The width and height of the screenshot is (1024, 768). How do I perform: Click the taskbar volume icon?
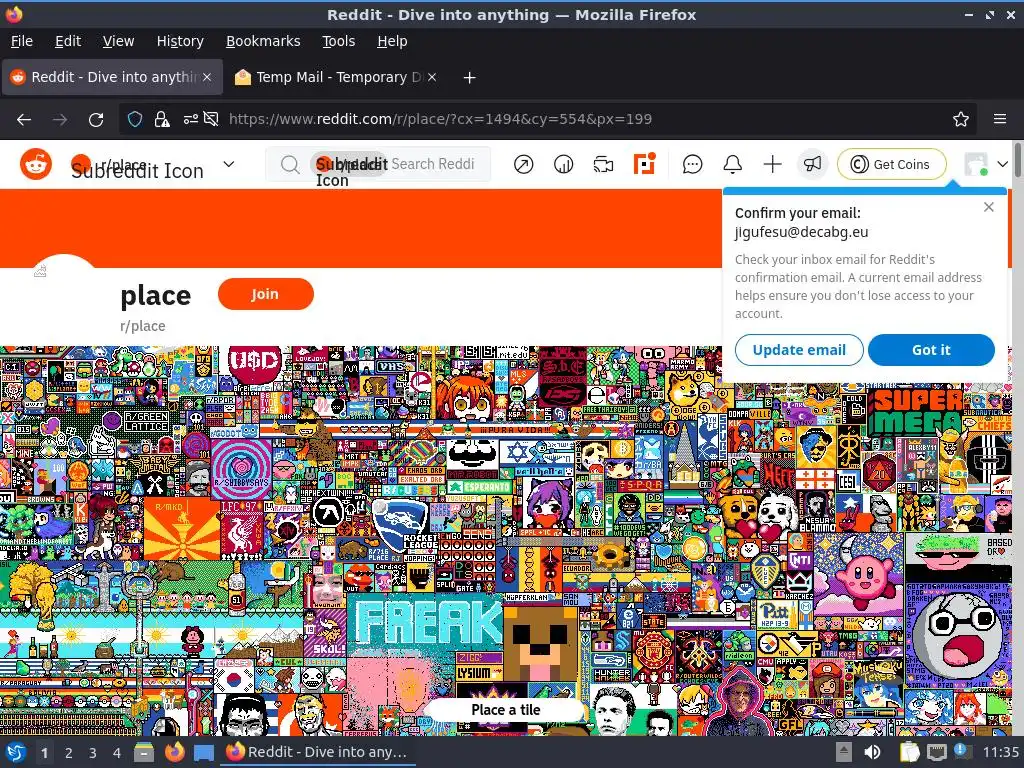point(872,752)
